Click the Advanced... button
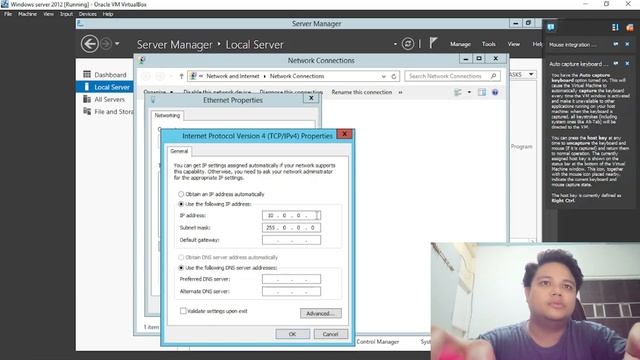This screenshot has height=360, width=640. (x=321, y=313)
